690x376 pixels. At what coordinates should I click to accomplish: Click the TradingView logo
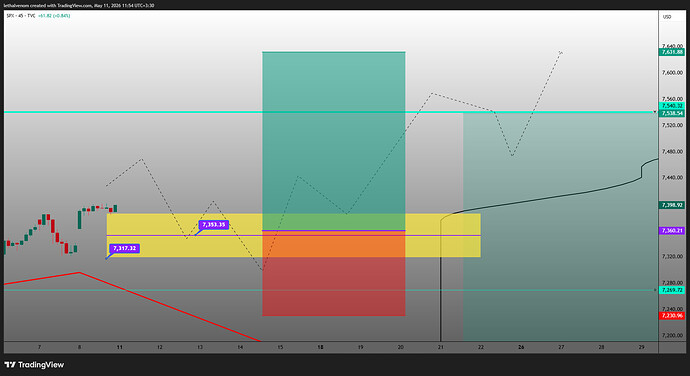34,365
